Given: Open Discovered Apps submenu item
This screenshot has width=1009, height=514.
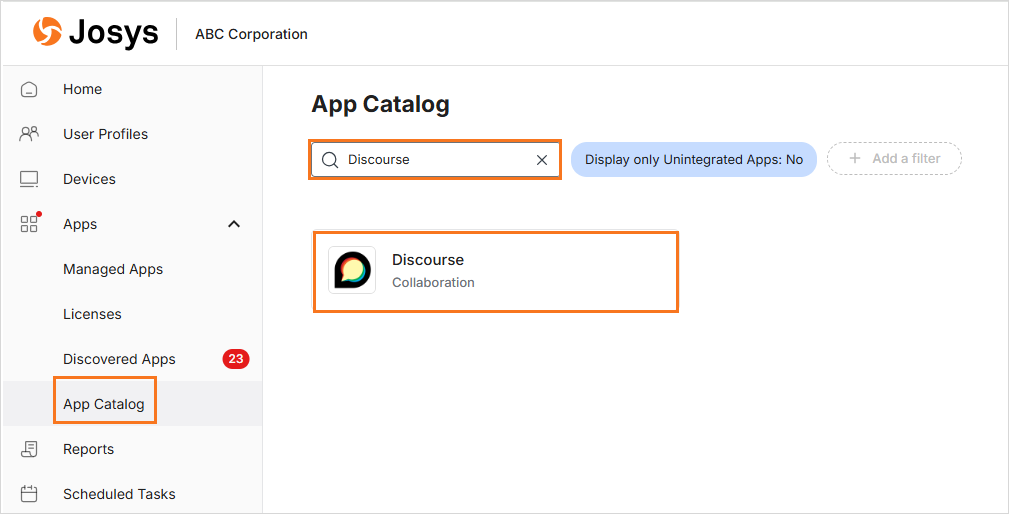Looking at the screenshot, I should pos(119,359).
